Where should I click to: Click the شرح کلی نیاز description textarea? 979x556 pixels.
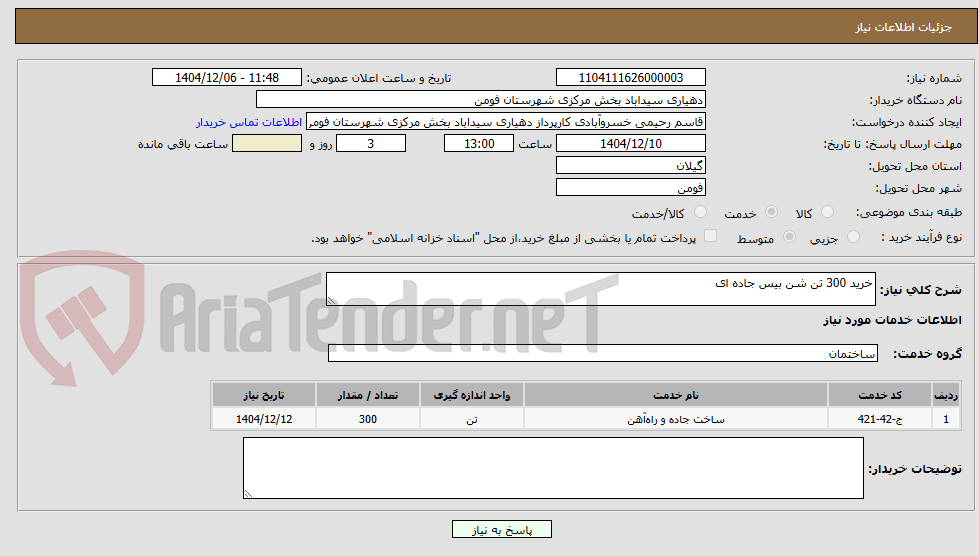point(601,289)
